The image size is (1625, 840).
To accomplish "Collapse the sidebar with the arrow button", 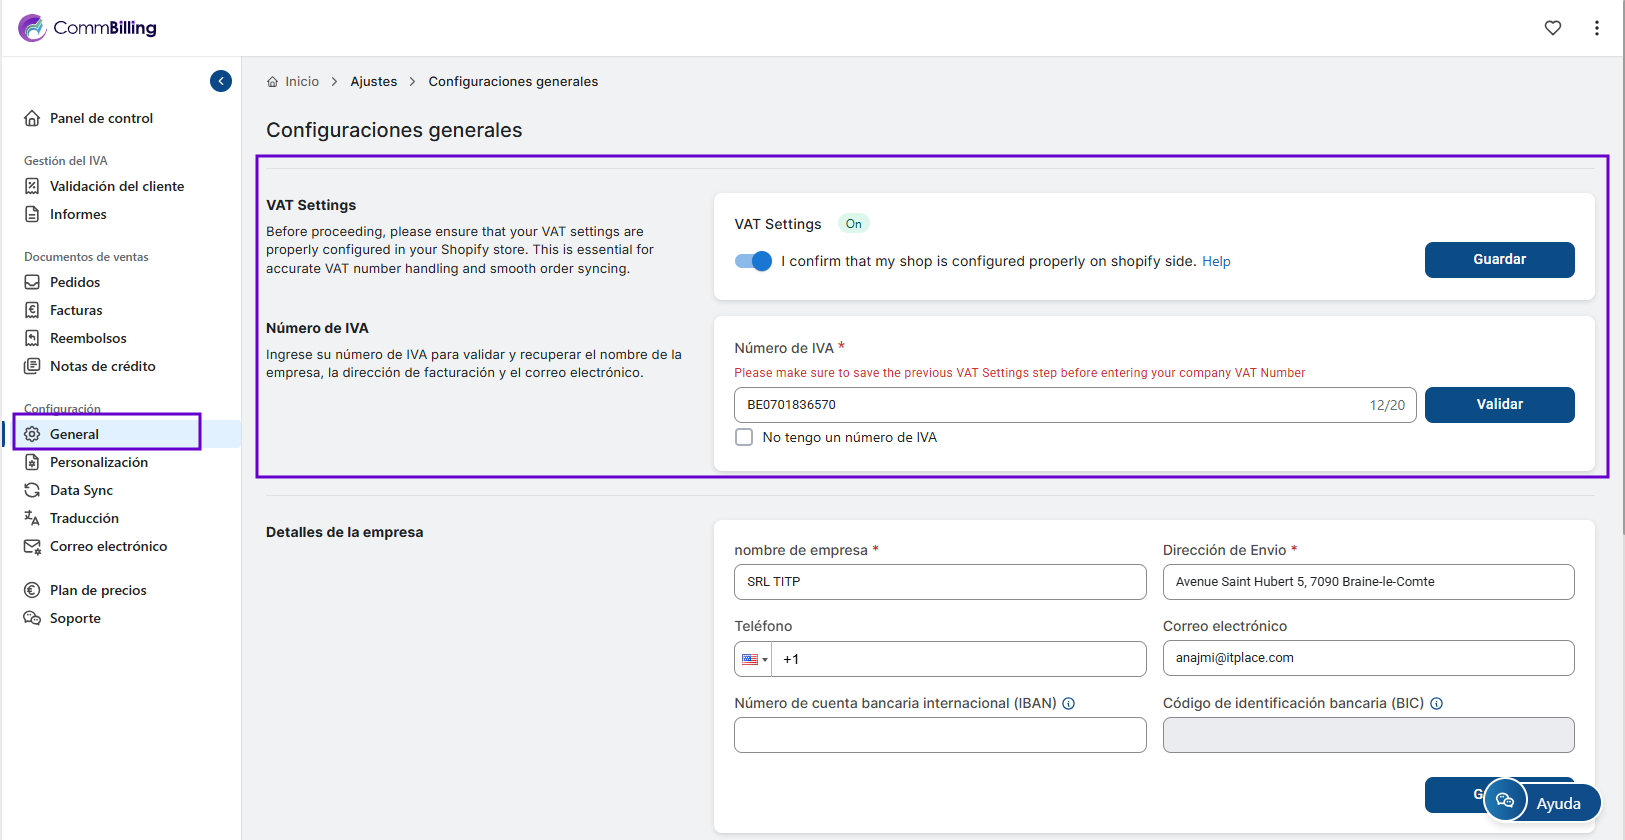I will 221,81.
